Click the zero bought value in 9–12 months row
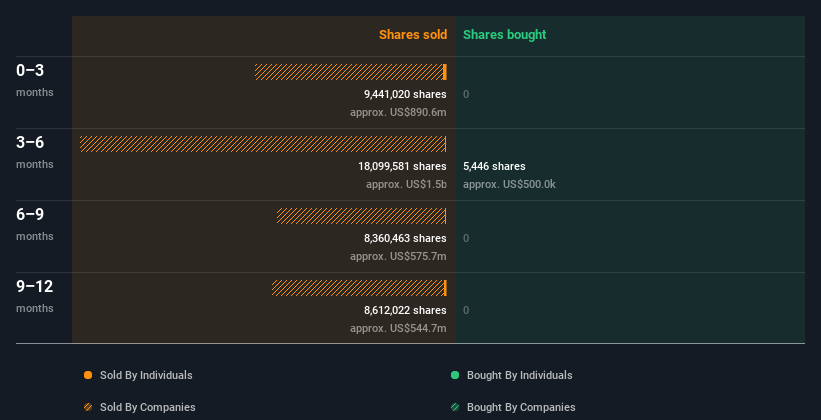The image size is (821, 420). [466, 310]
